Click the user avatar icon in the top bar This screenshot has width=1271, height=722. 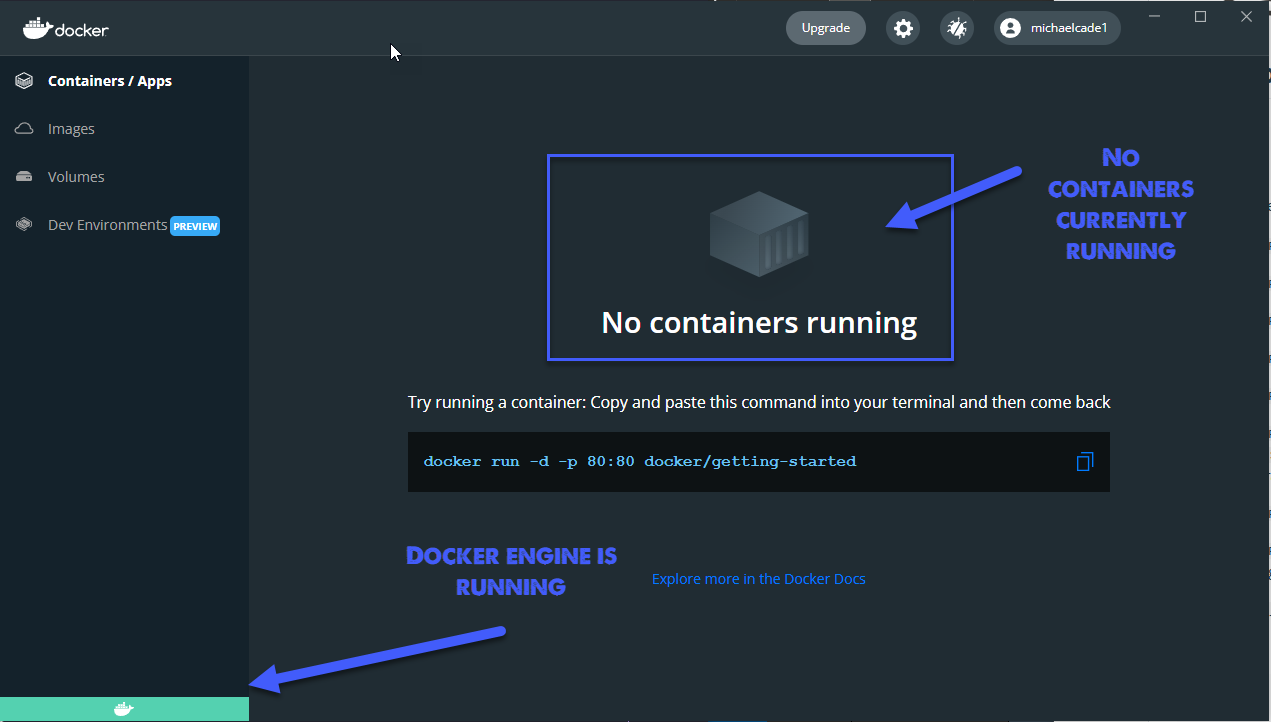tap(1009, 28)
